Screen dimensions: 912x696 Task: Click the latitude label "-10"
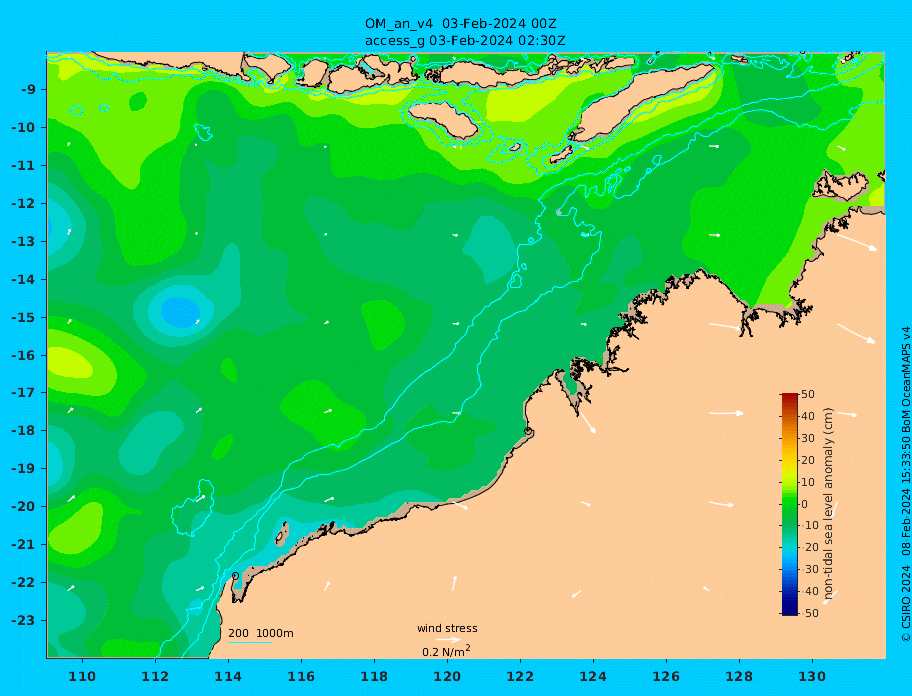[24, 127]
